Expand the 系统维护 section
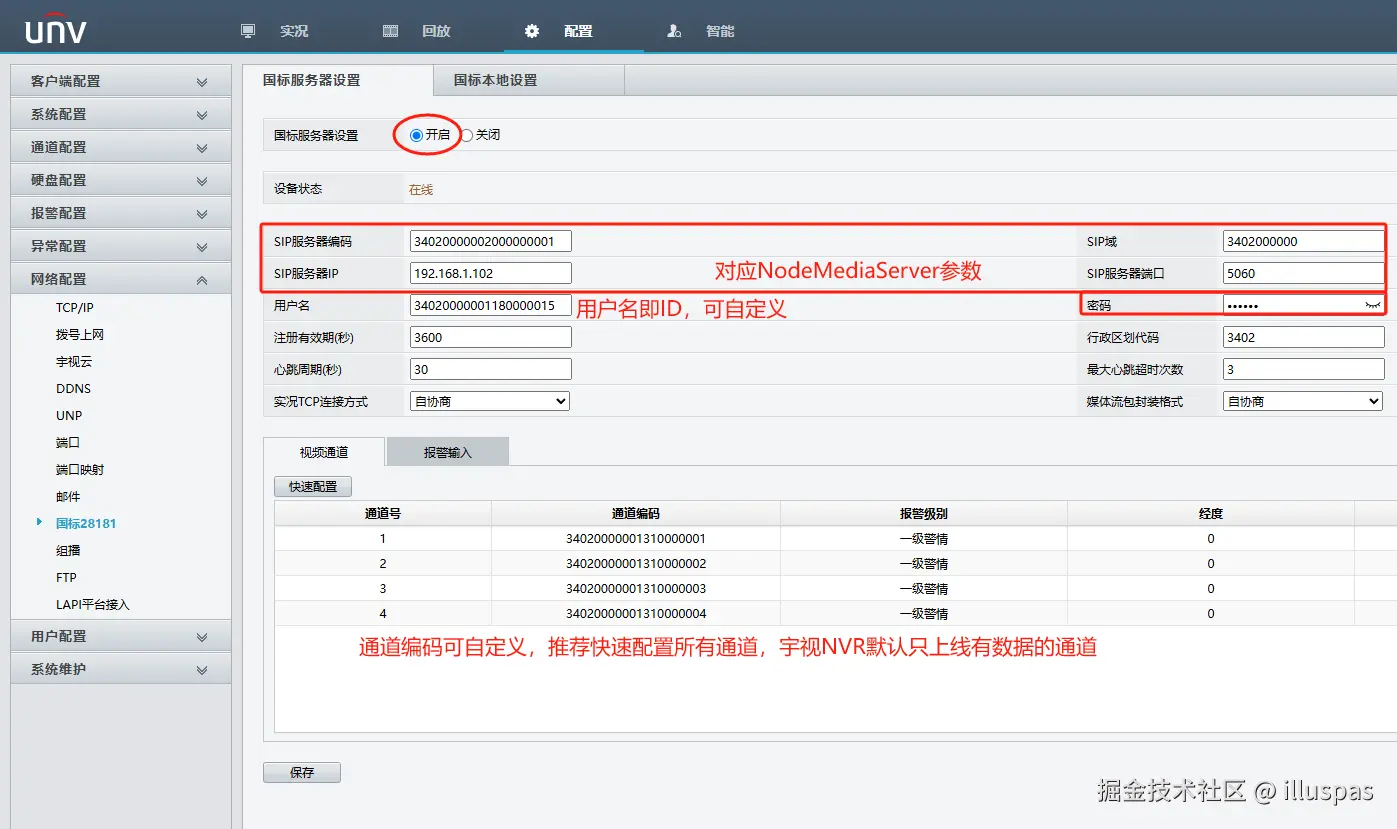 click(121, 669)
